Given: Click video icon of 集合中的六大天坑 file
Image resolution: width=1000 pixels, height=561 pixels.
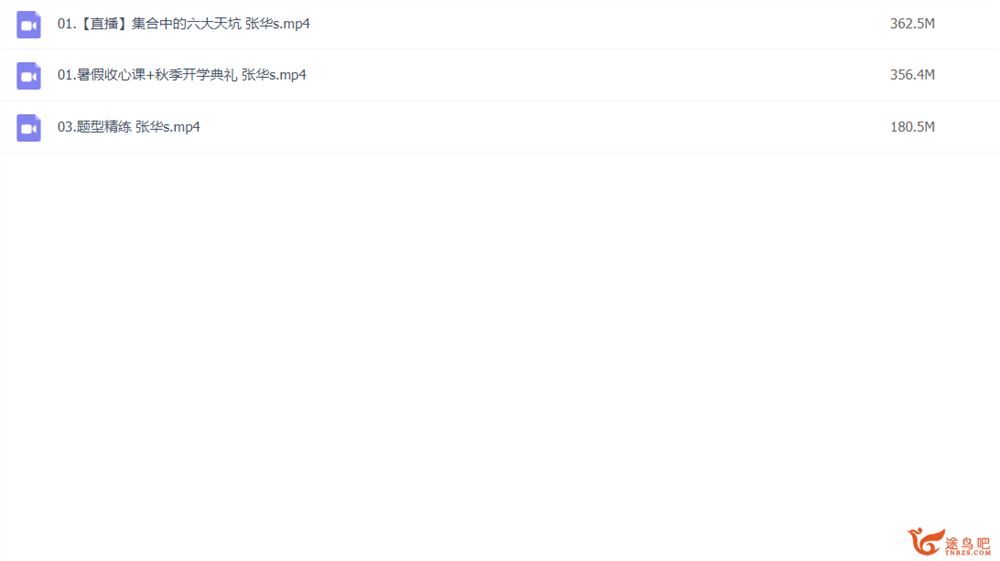Looking at the screenshot, I should click(29, 25).
